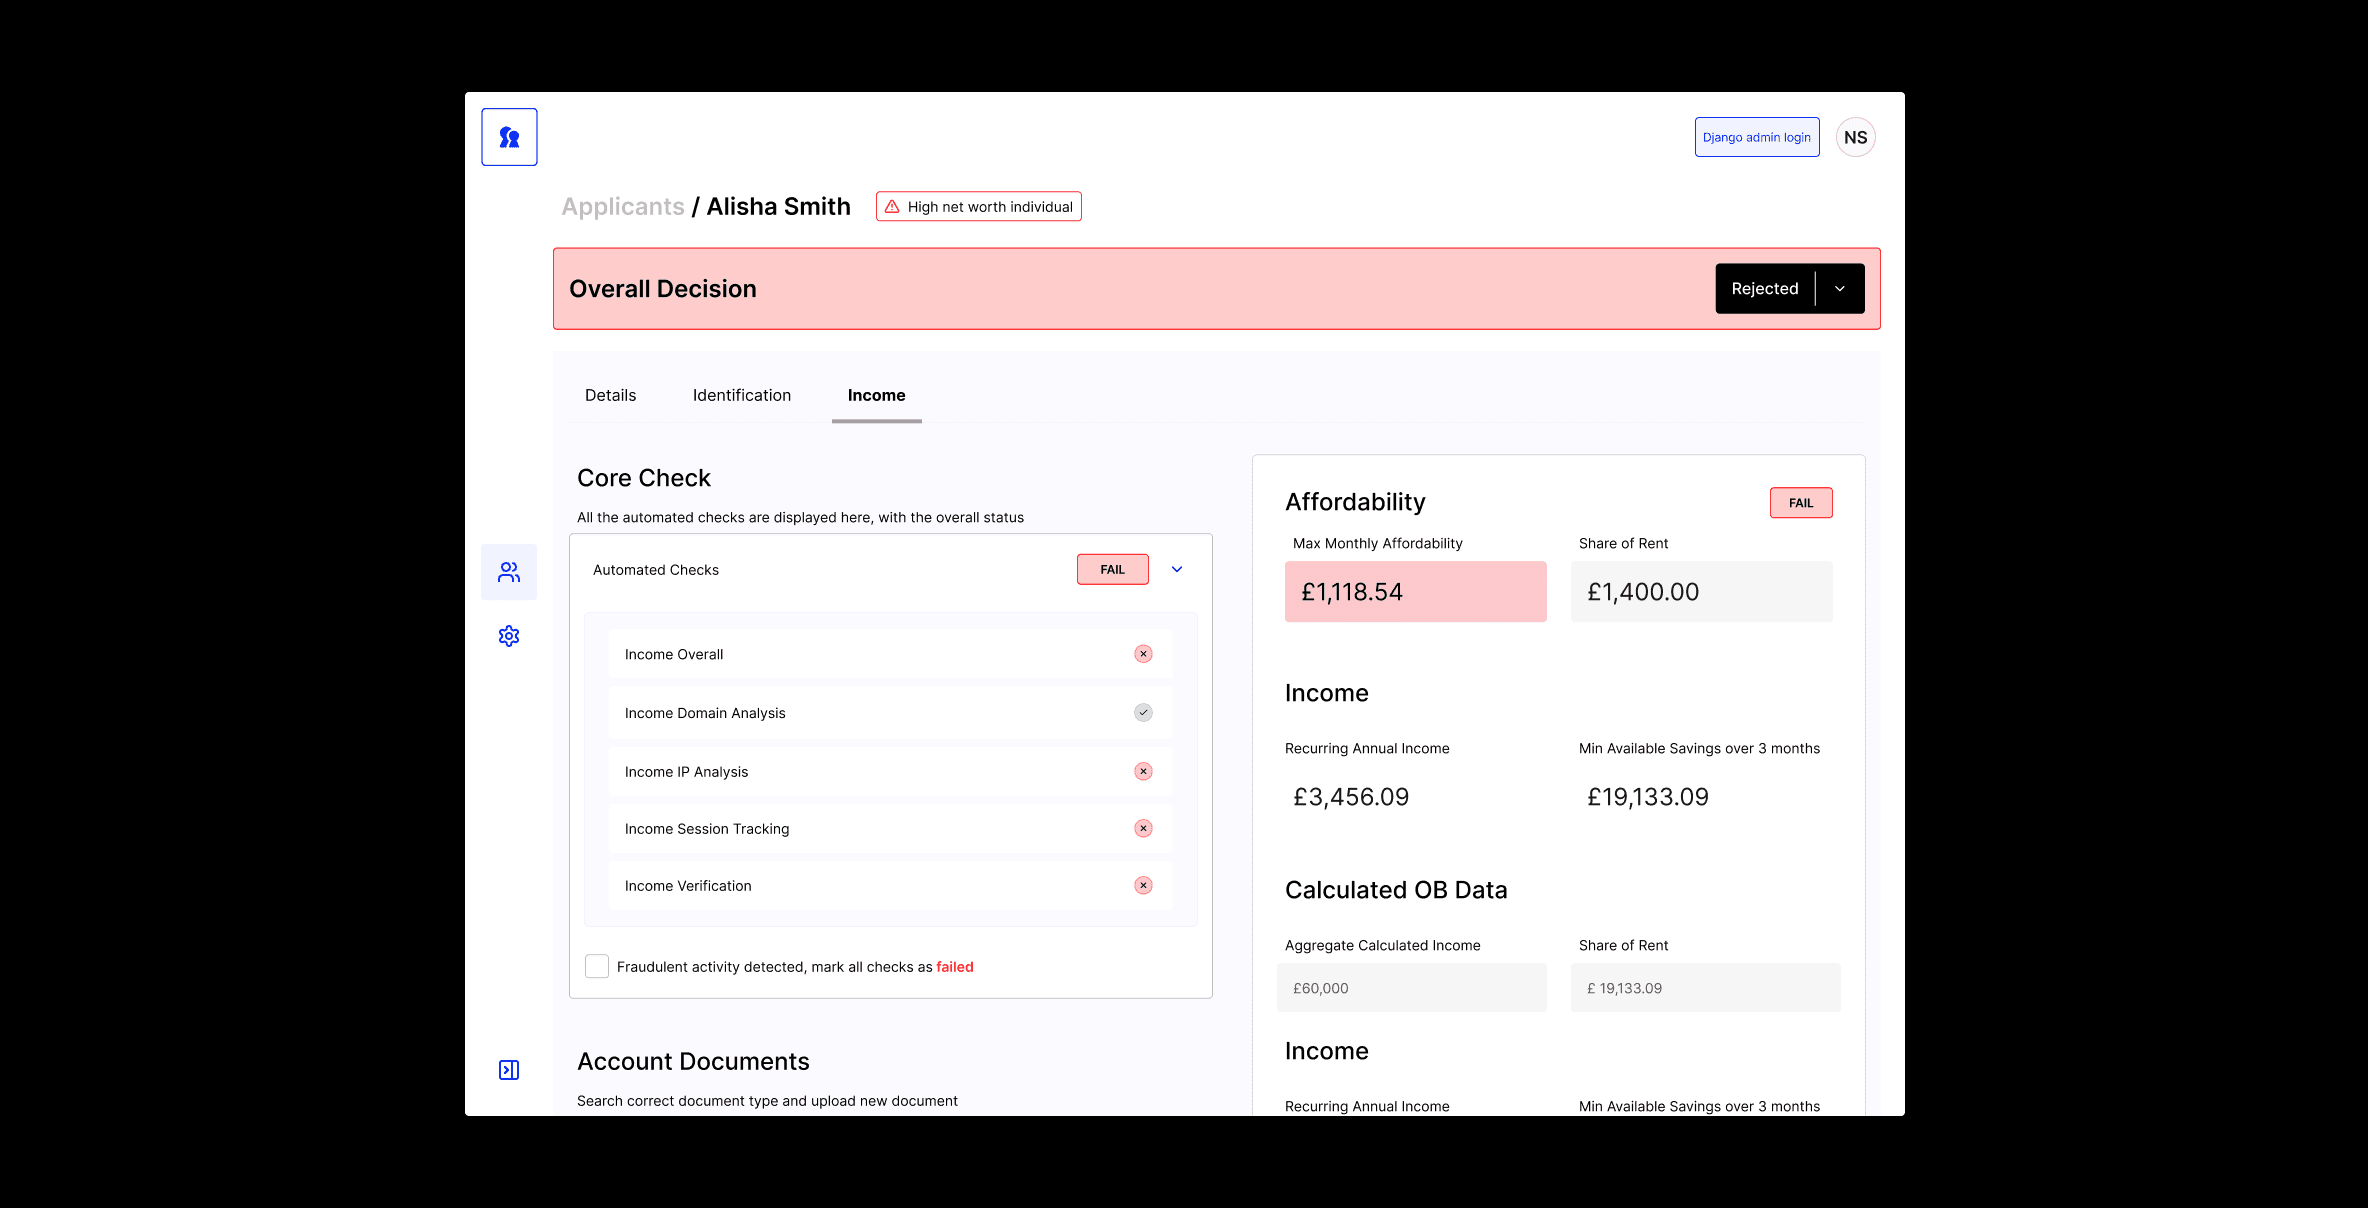Click the Income Domain Analysis check icon
This screenshot has width=2368, height=1208.
1143,713
